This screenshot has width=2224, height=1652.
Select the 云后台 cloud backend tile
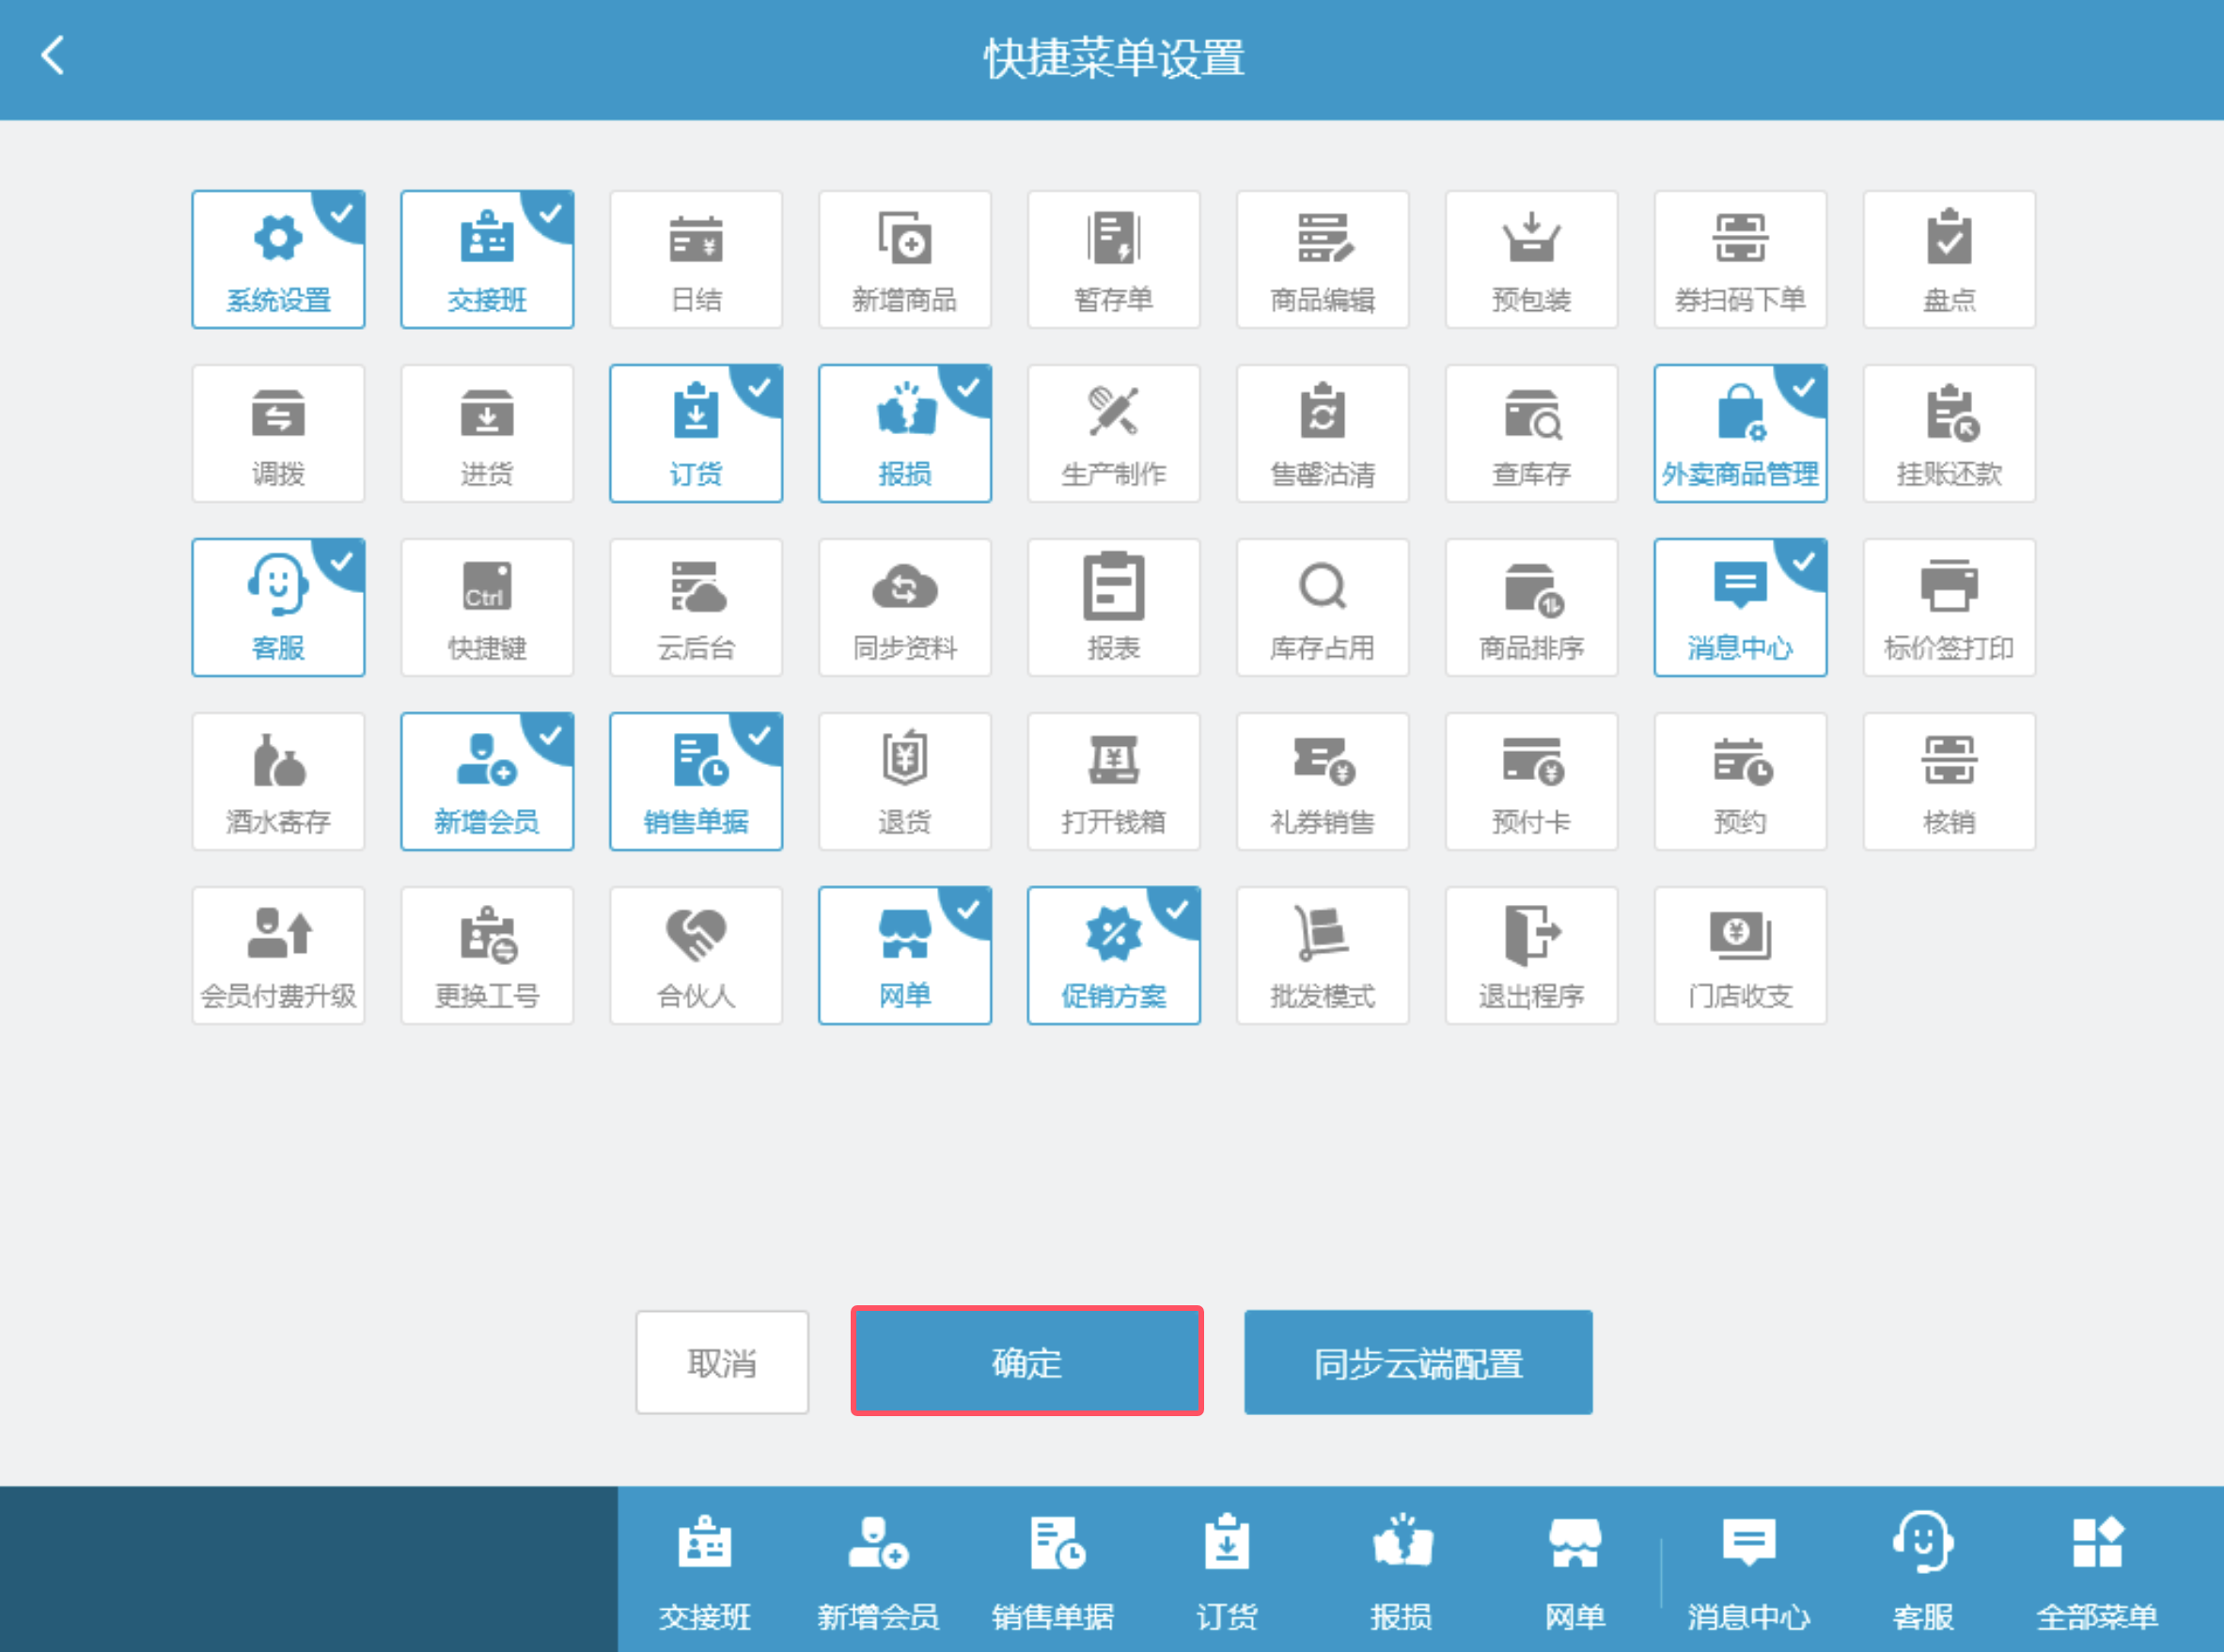tap(695, 608)
